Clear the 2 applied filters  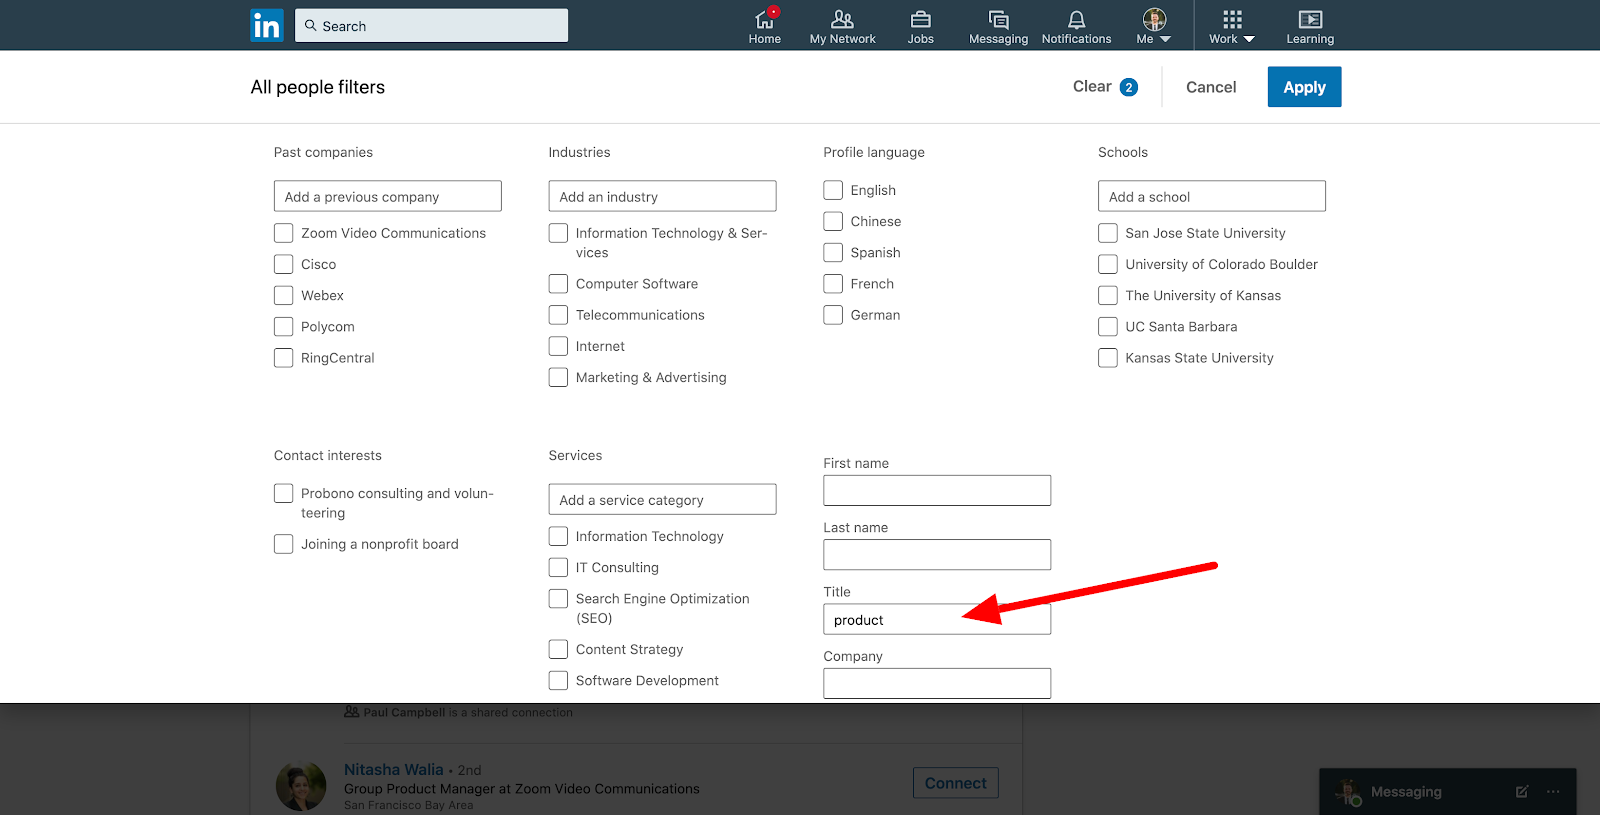point(1105,87)
